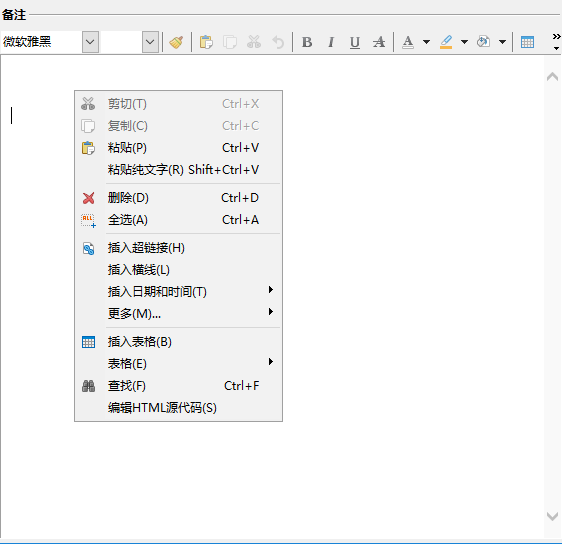Select 插入超链接(H) menu entry
562x544 pixels.
(178, 248)
